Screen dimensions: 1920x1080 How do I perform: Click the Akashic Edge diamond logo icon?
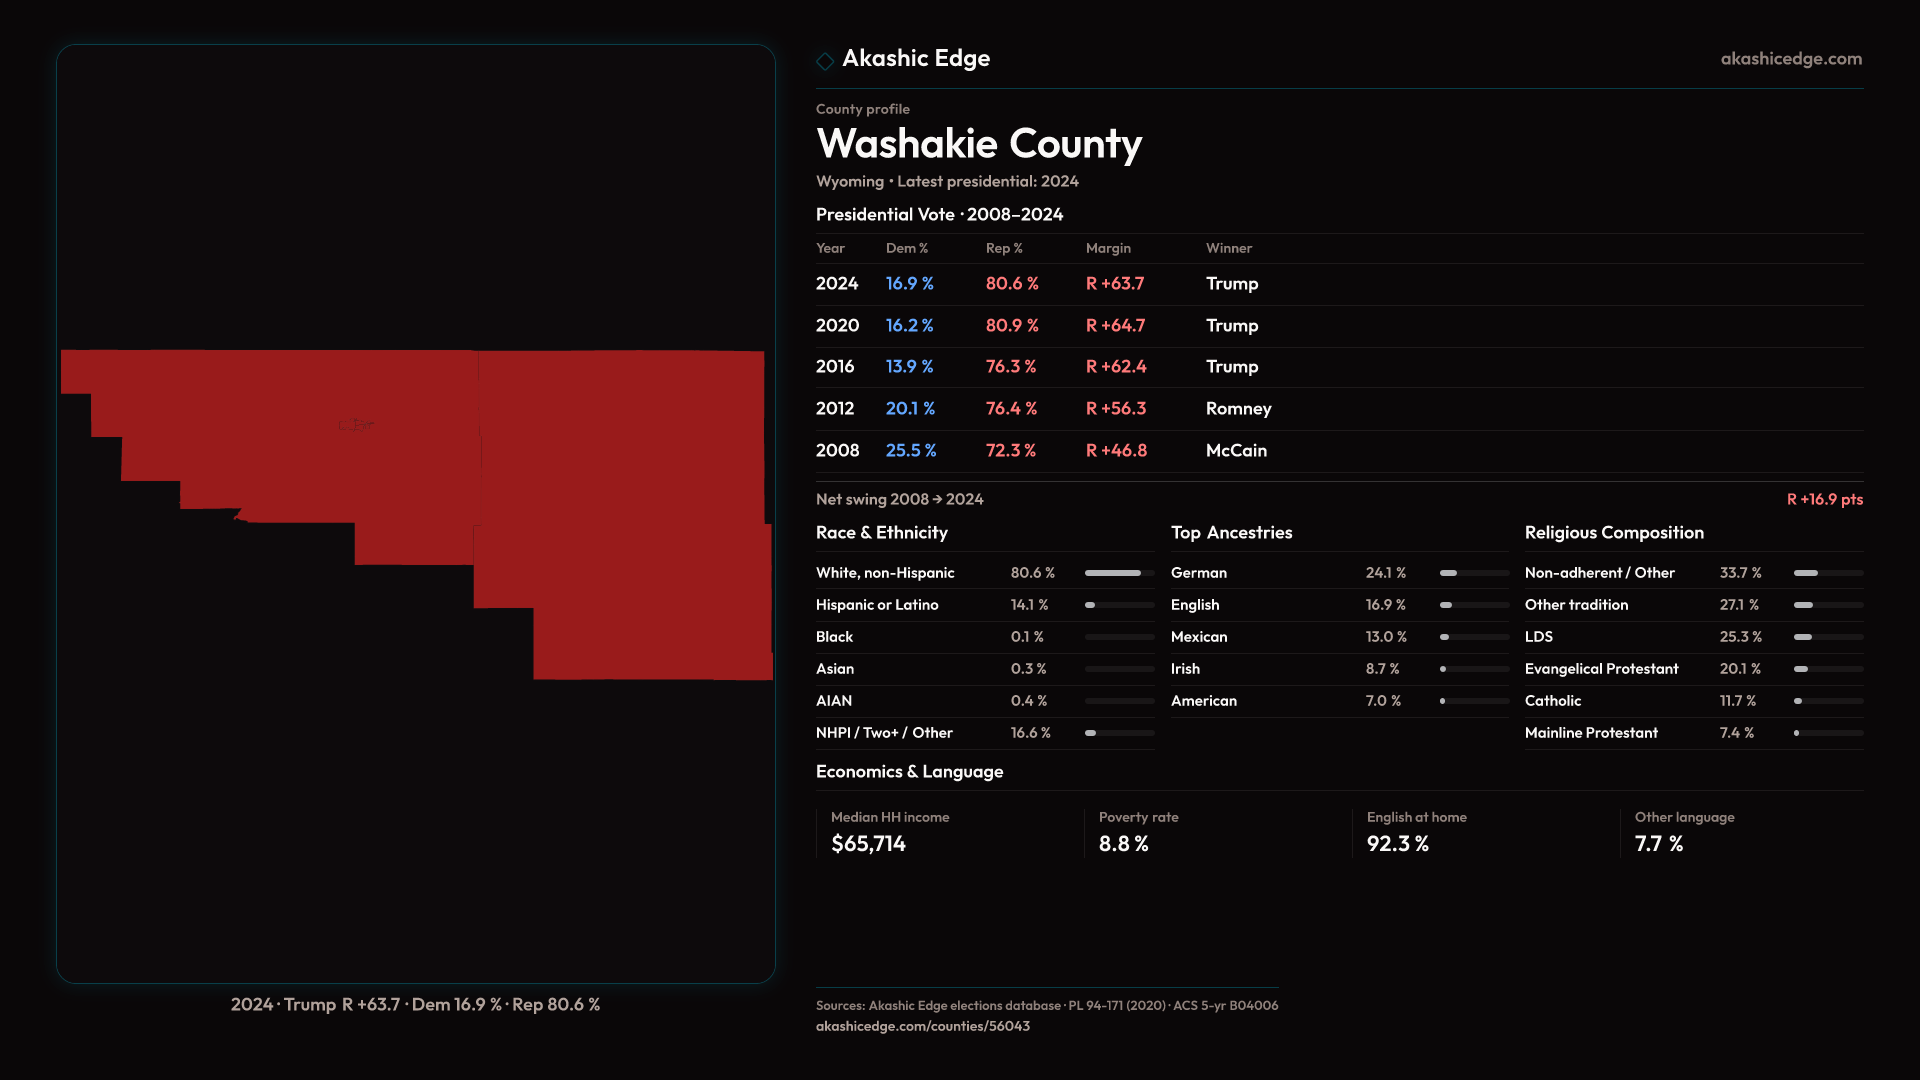[825, 61]
